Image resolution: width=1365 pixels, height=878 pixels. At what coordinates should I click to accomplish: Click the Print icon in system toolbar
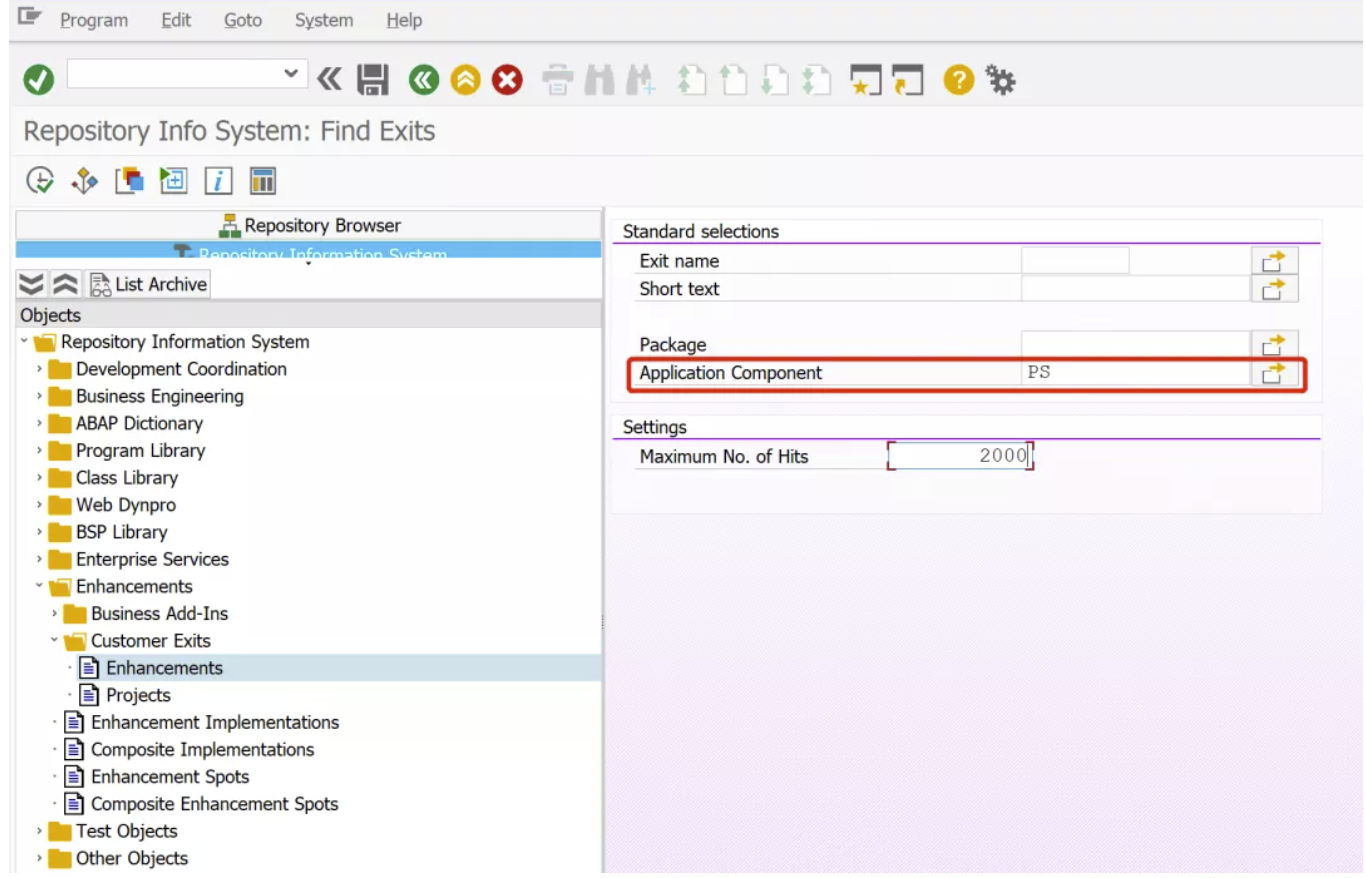tap(558, 80)
